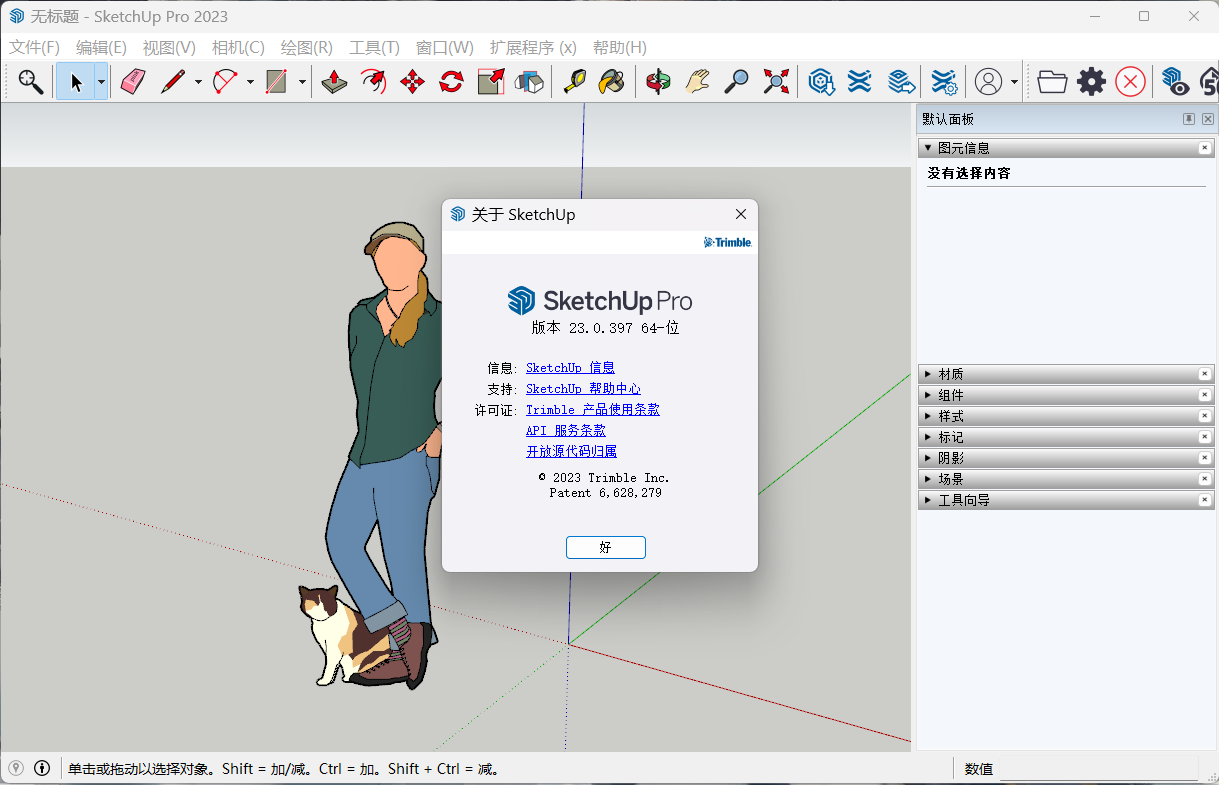Pick the pink Eraser tool
The height and width of the screenshot is (785, 1219).
point(133,81)
